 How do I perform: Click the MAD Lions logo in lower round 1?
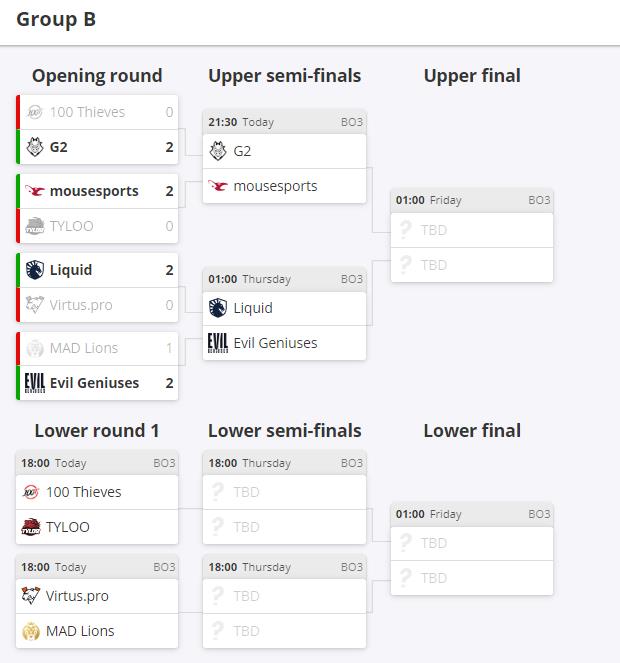click(x=30, y=631)
